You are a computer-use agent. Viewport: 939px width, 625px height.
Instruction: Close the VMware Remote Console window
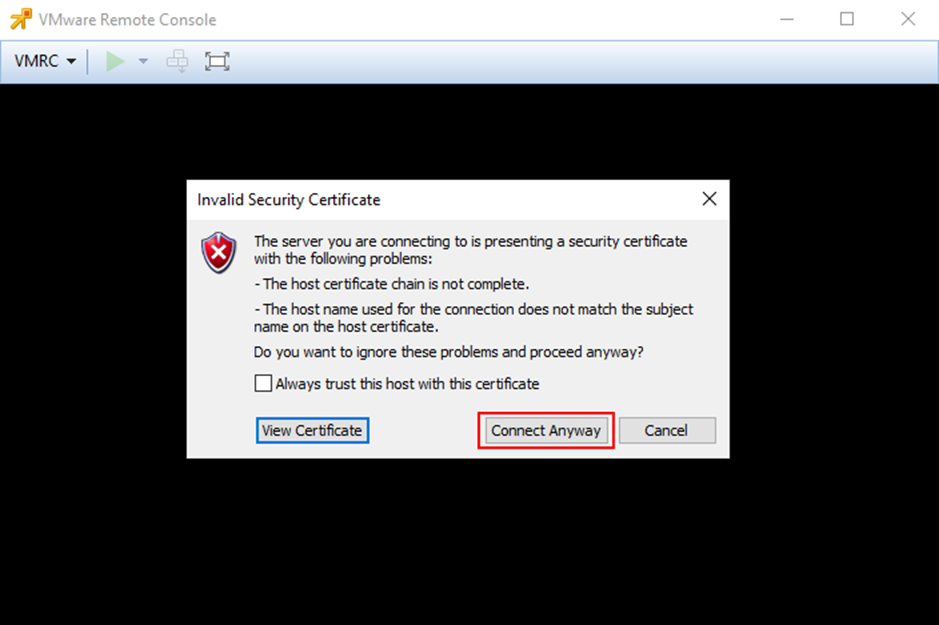coord(908,19)
